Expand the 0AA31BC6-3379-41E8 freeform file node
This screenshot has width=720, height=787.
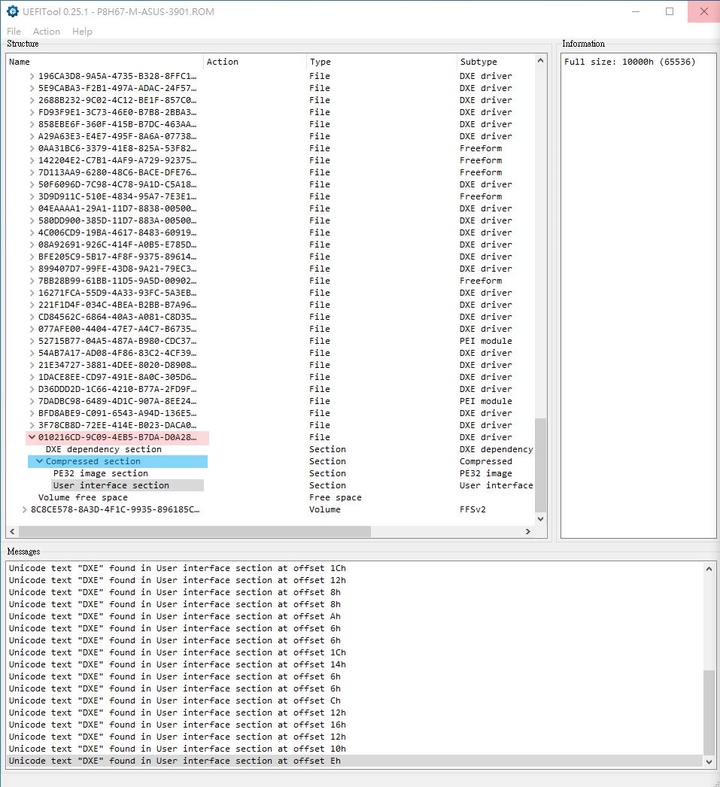32,149
